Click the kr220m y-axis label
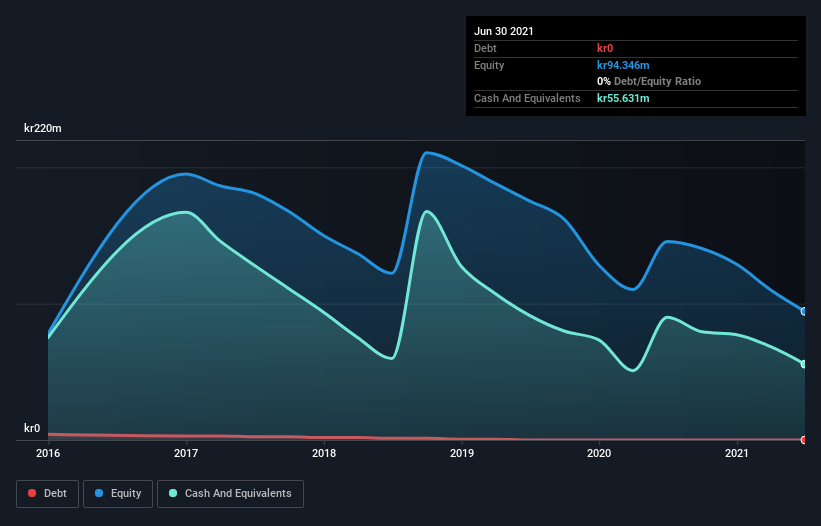The image size is (821, 526). click(x=42, y=128)
